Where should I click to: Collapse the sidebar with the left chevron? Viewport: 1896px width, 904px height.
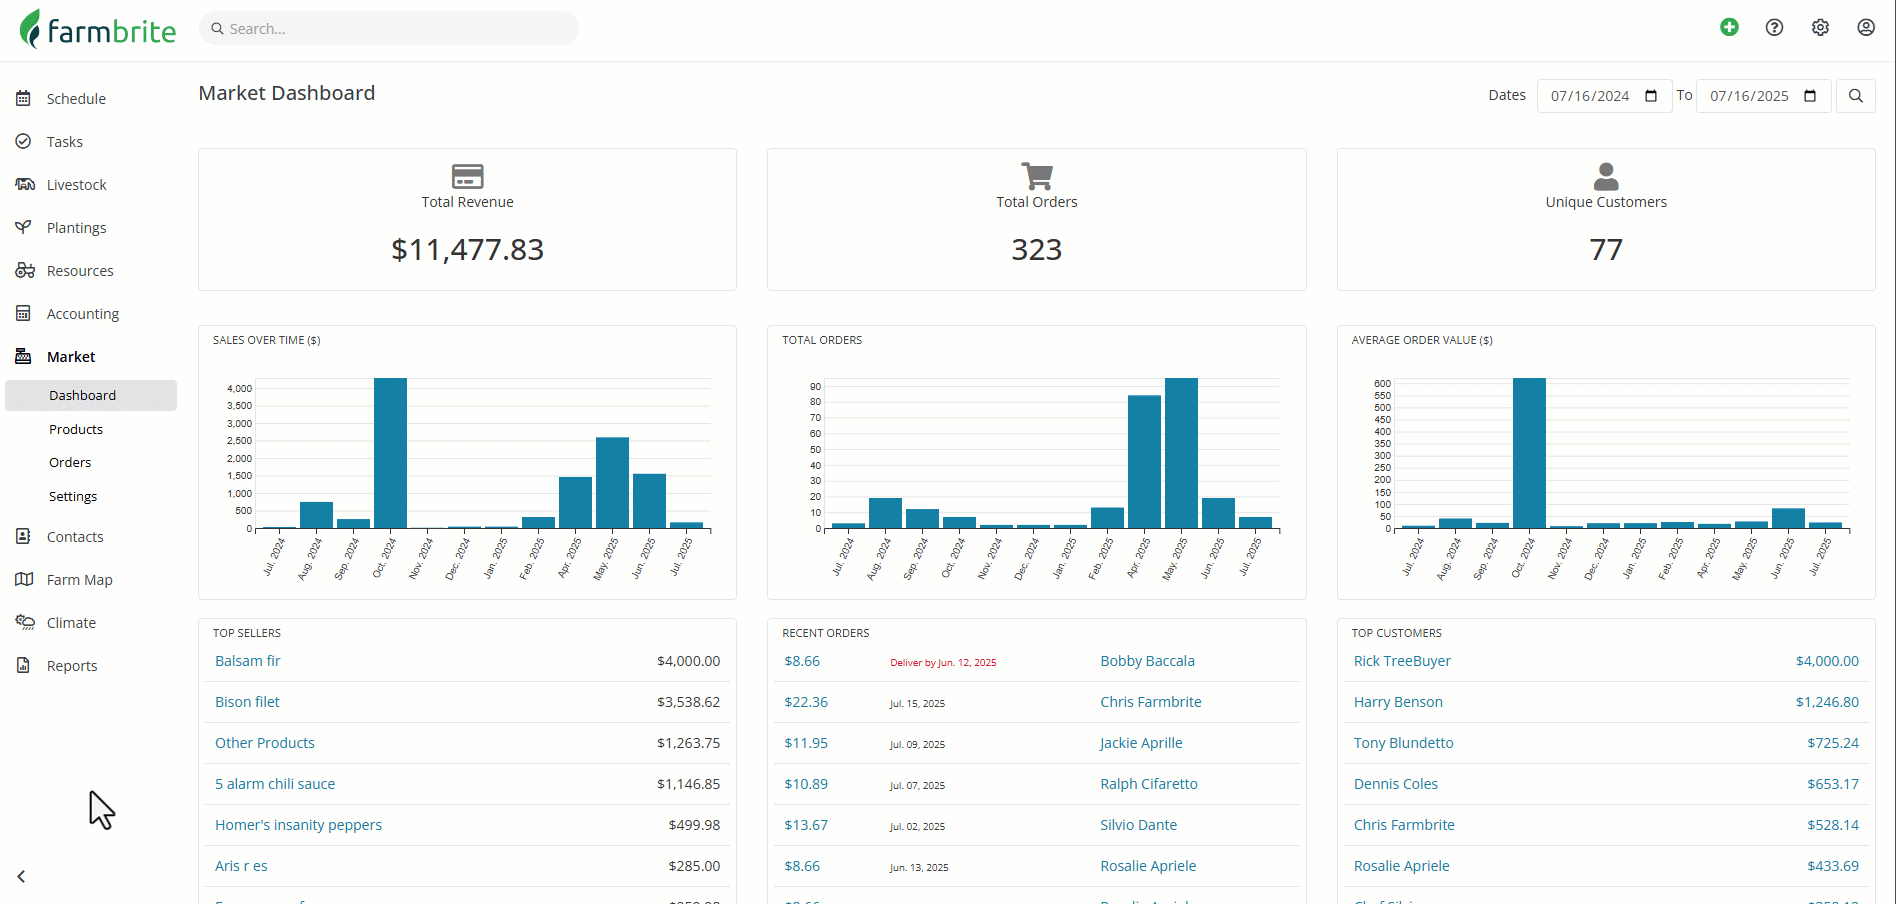21,876
